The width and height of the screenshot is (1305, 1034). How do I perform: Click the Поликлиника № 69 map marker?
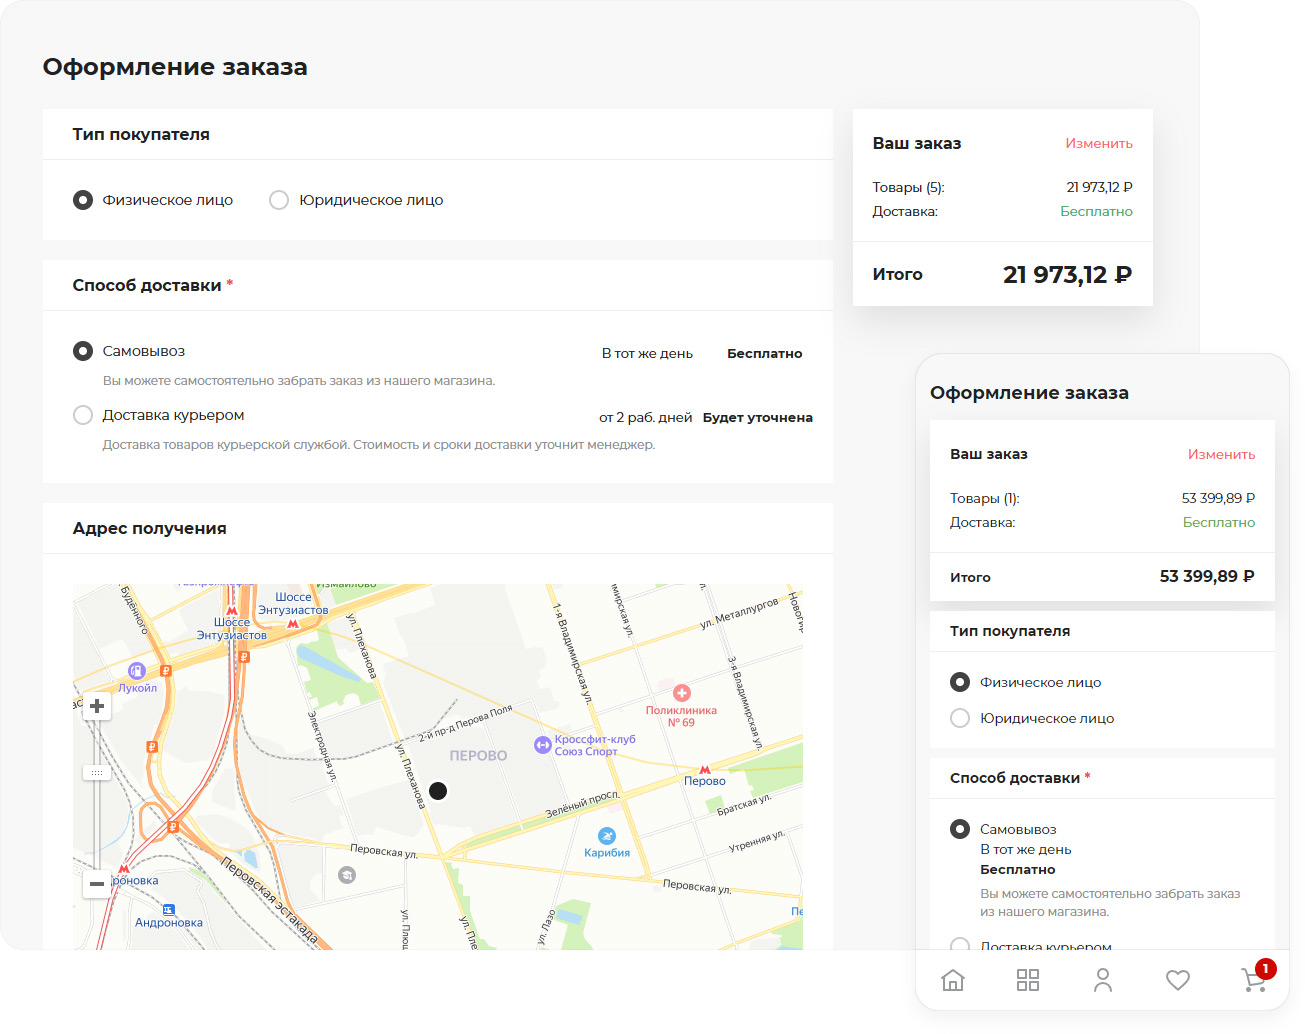pos(681,693)
